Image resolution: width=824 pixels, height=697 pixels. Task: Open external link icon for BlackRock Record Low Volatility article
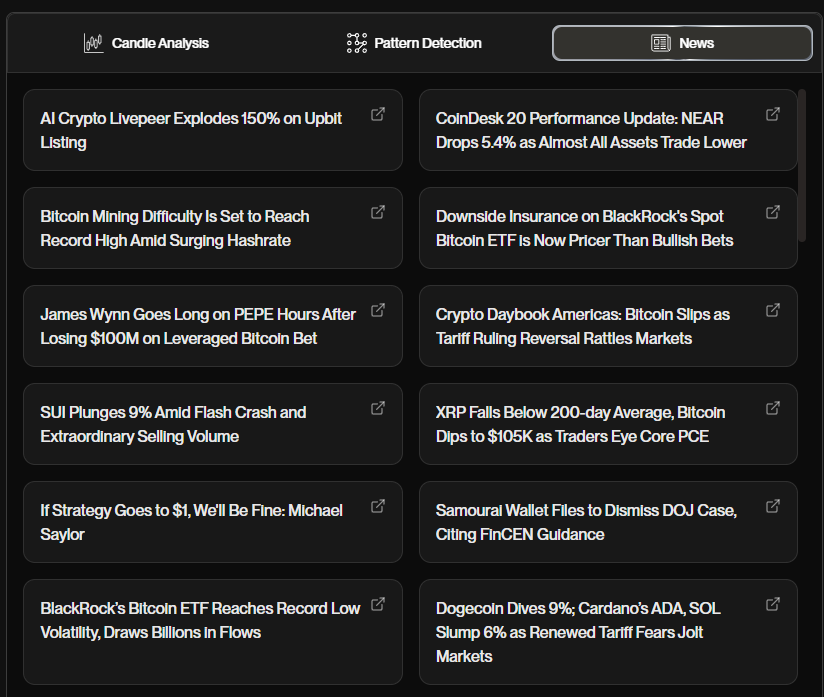click(x=378, y=604)
